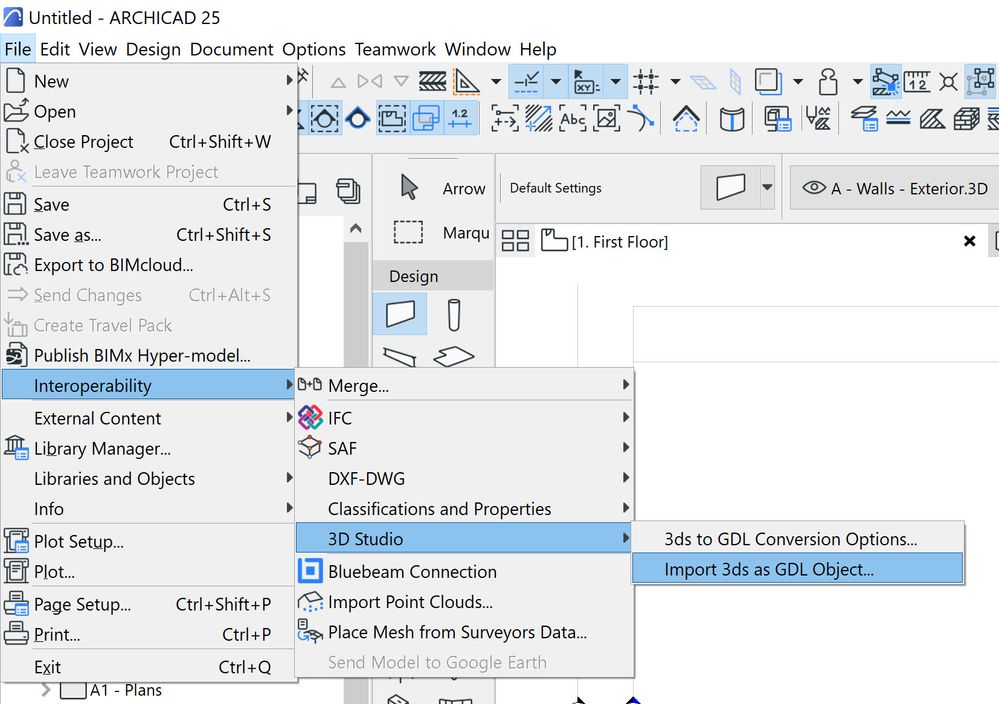
Task: Toggle the overlapping windows highlighted toolbar button
Action: coord(426,118)
